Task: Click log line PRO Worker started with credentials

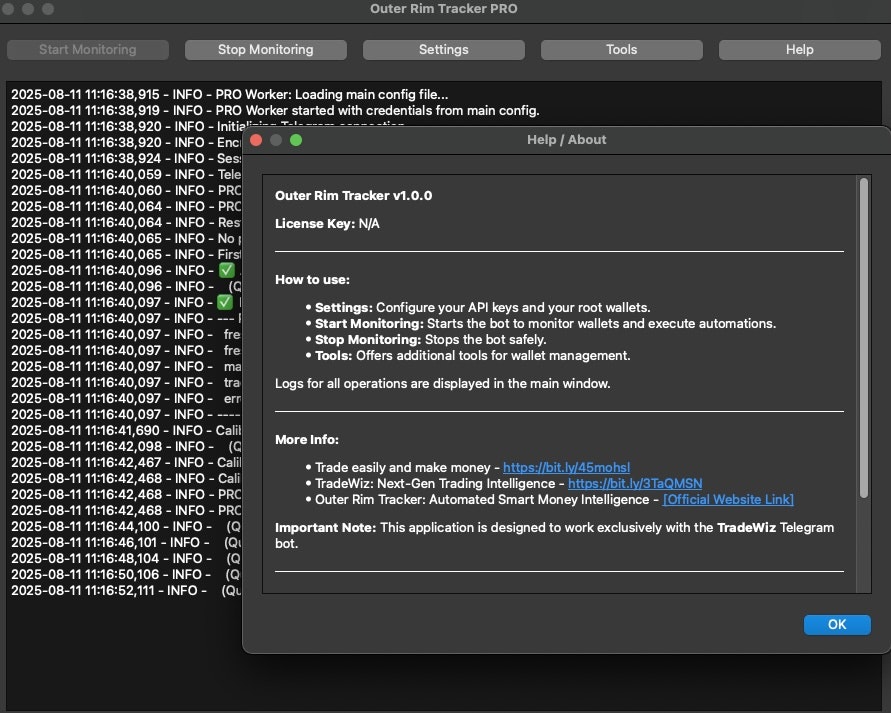Action: (275, 110)
